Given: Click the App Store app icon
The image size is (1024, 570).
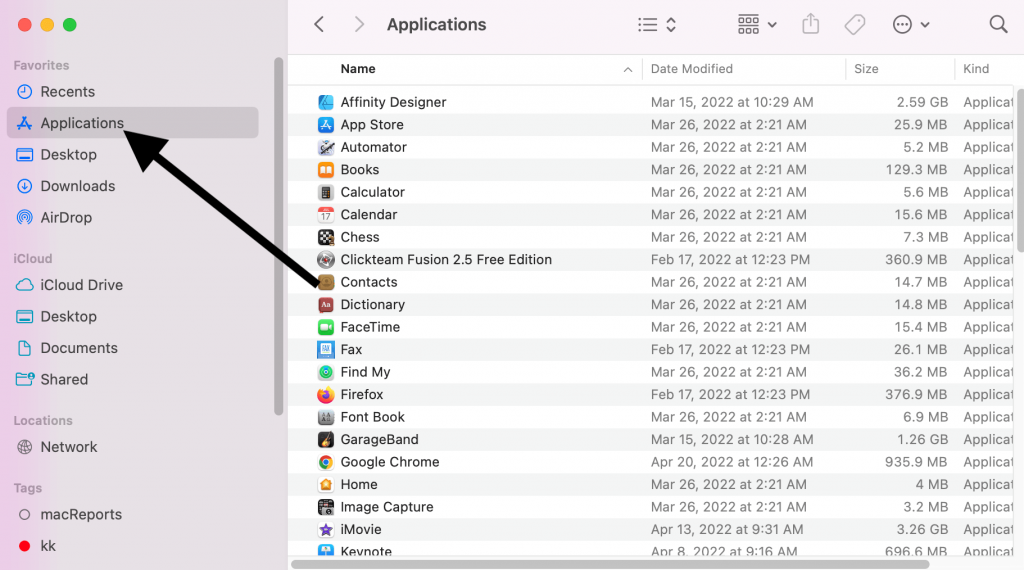Looking at the screenshot, I should point(326,125).
